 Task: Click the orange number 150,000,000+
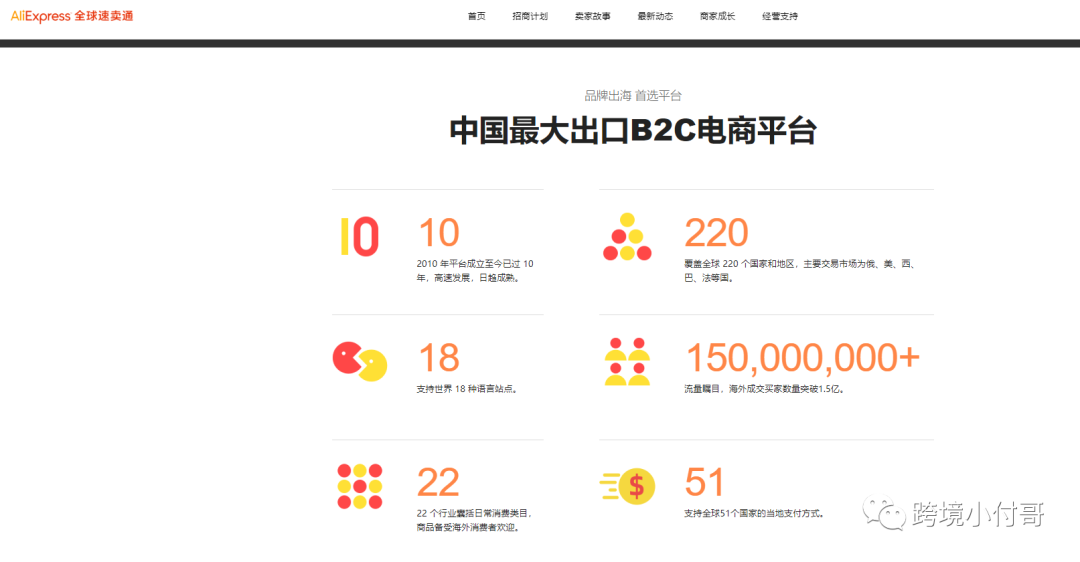[802, 357]
